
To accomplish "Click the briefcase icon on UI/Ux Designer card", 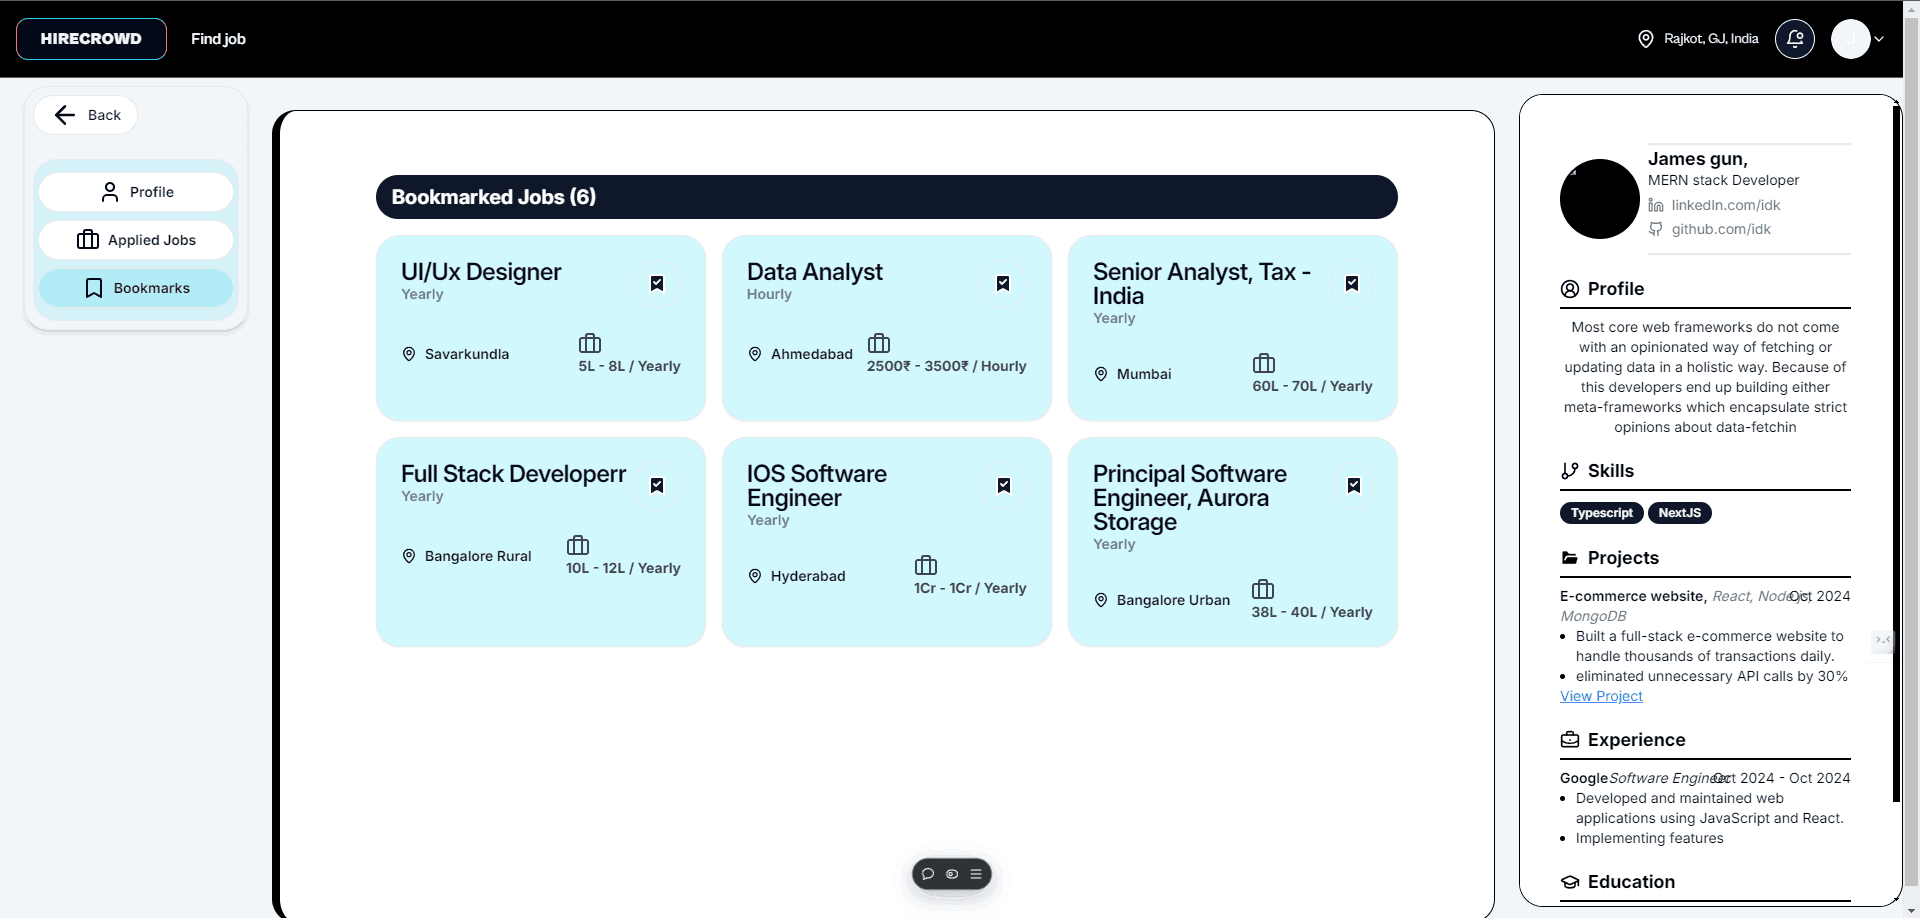I will (590, 343).
